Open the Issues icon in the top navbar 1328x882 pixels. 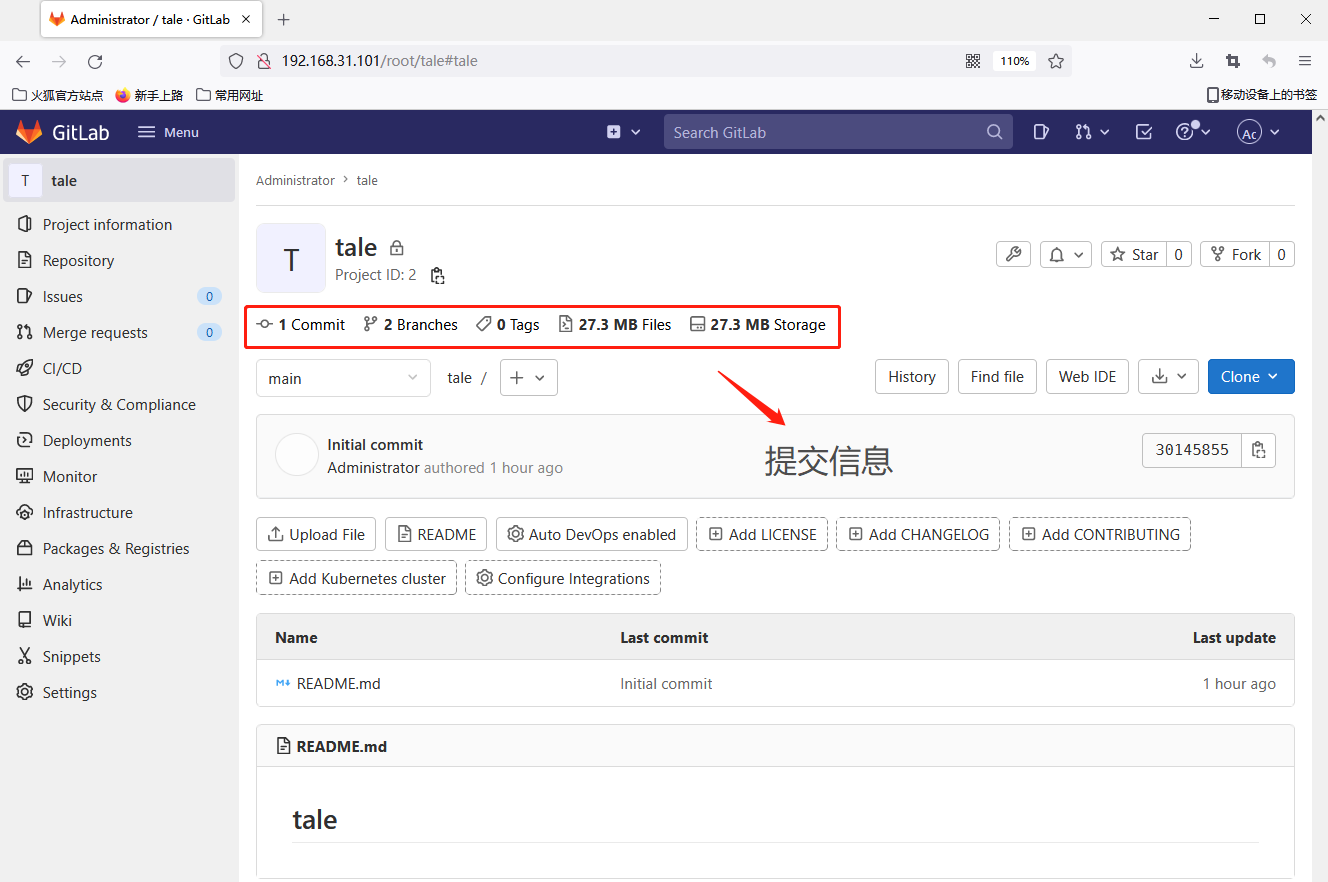[x=1041, y=132]
